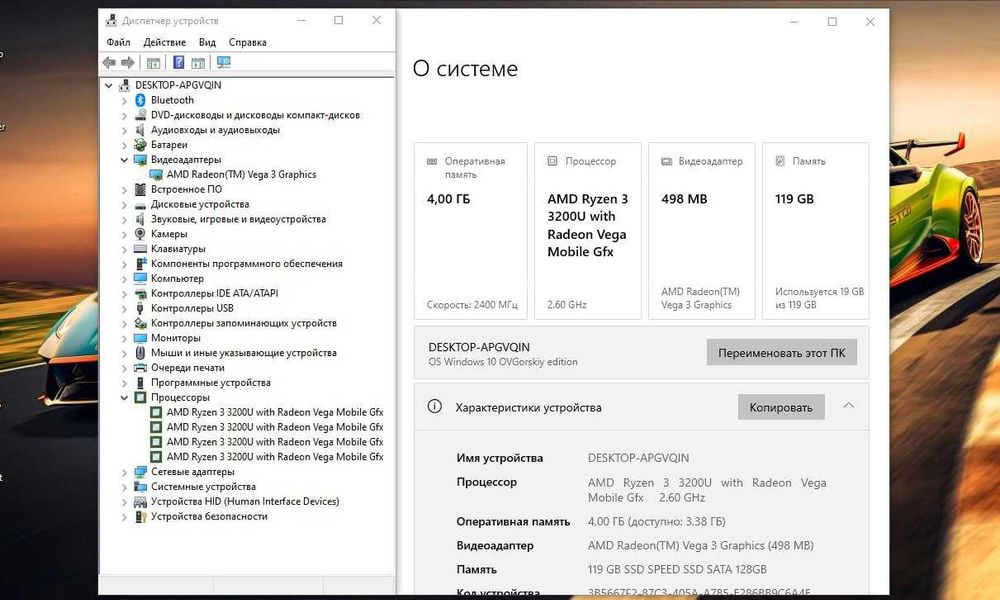
Task: Click the Процессор card with AMD Ryzen 3
Action: pyautogui.click(x=587, y=231)
